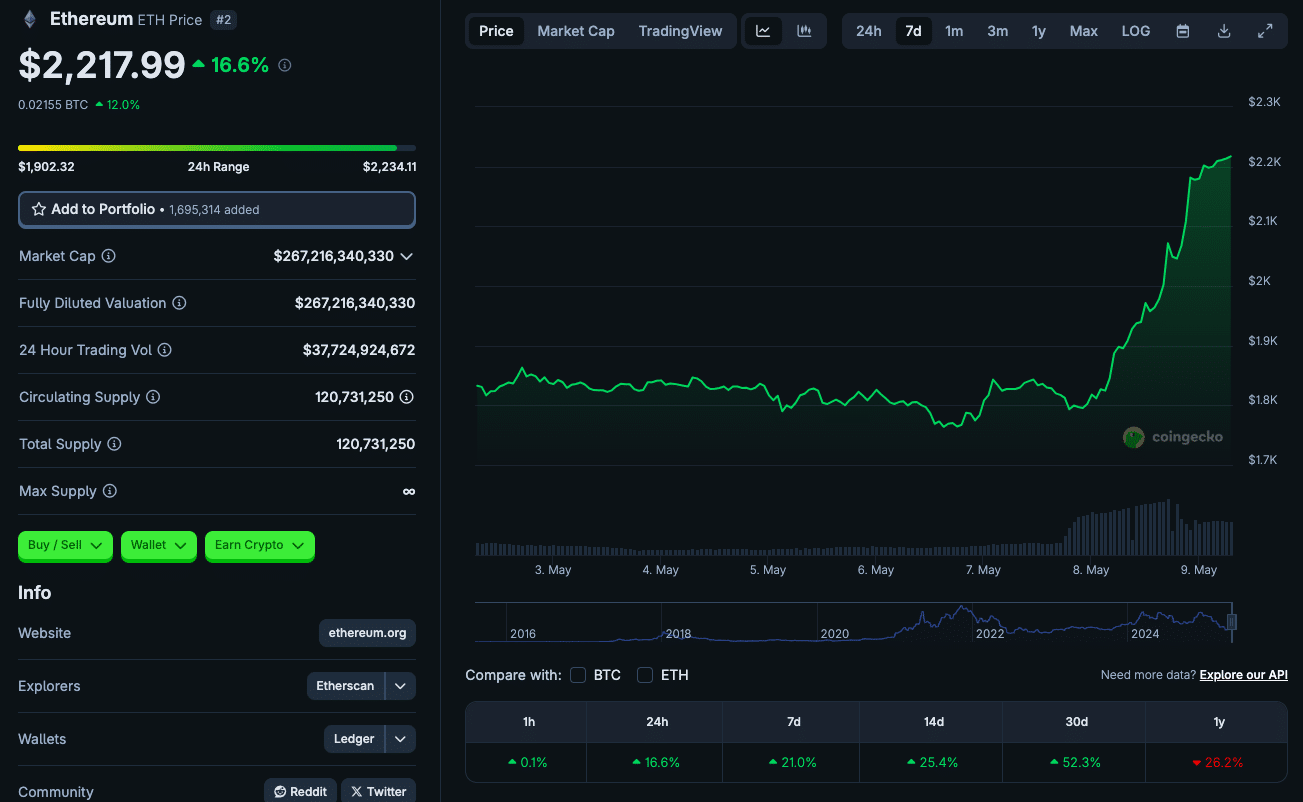The width and height of the screenshot is (1303, 802).
Task: Open the Buy / Sell dropdown
Action: coord(65,545)
